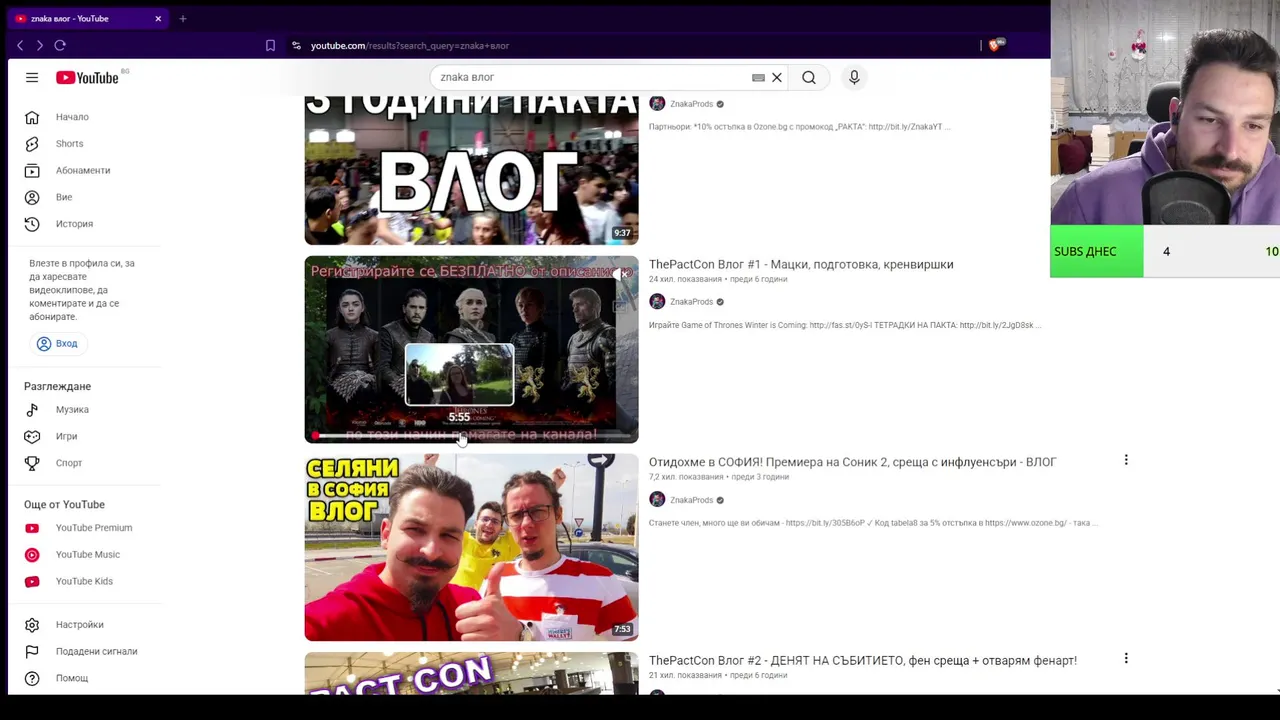Open title ThePactCon Влог #2 - ДЕНЯТ НА СЪБИТИЕТО

(x=863, y=660)
